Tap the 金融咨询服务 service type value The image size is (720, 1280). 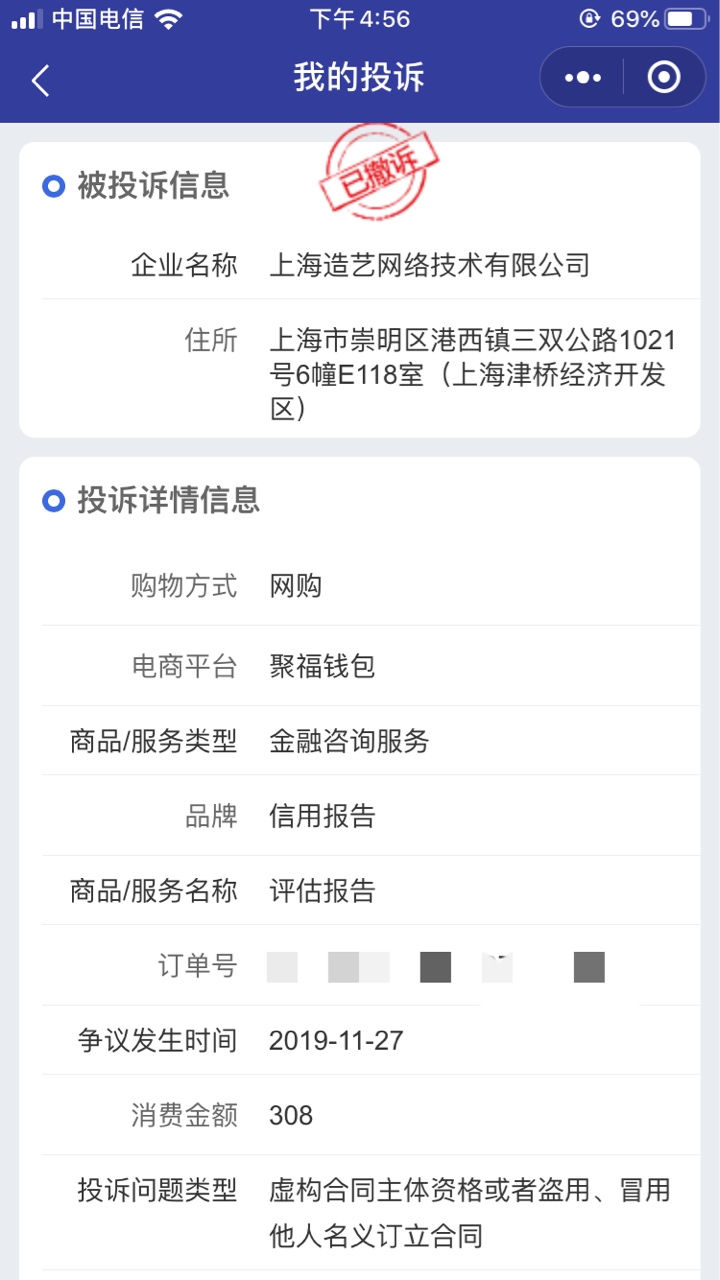click(349, 741)
